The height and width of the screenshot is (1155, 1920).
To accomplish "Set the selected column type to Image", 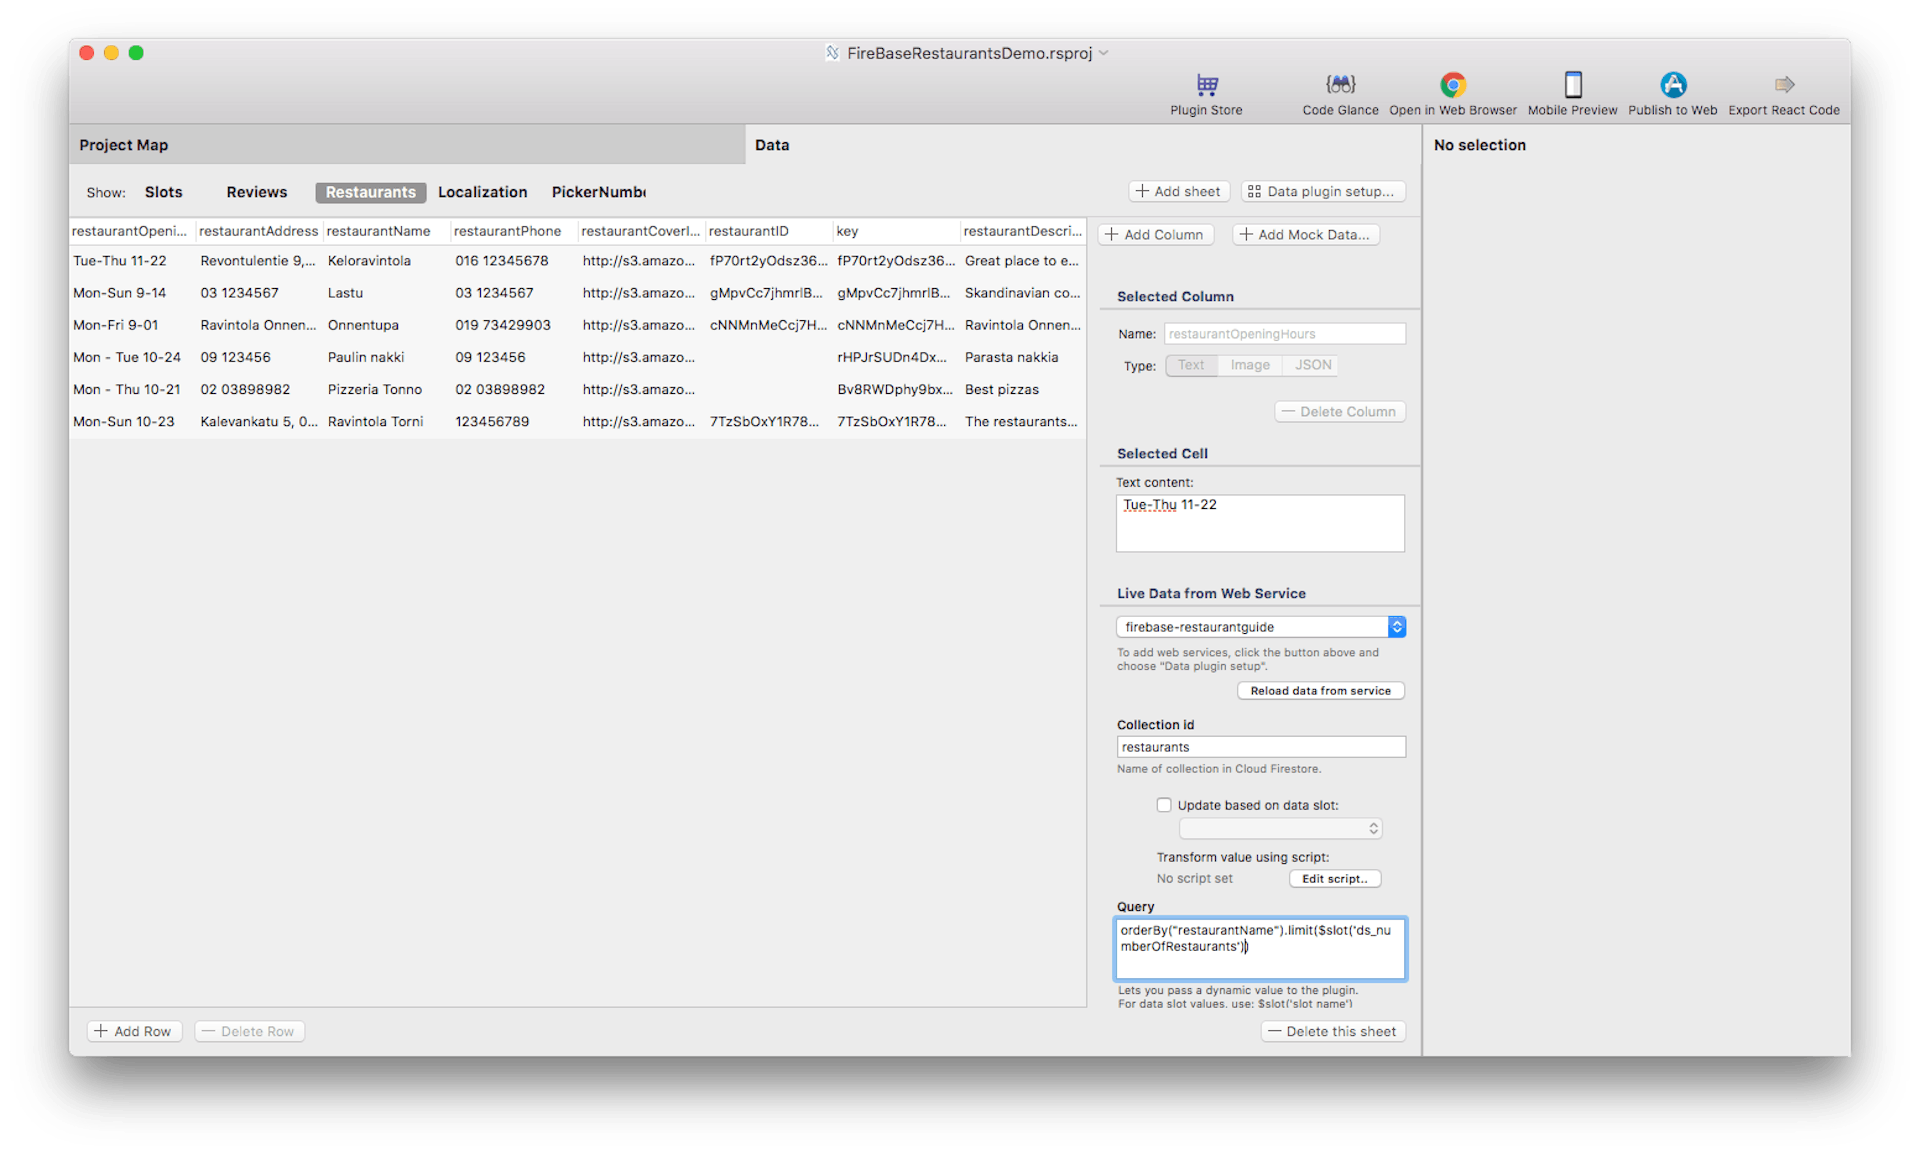I will coord(1249,365).
